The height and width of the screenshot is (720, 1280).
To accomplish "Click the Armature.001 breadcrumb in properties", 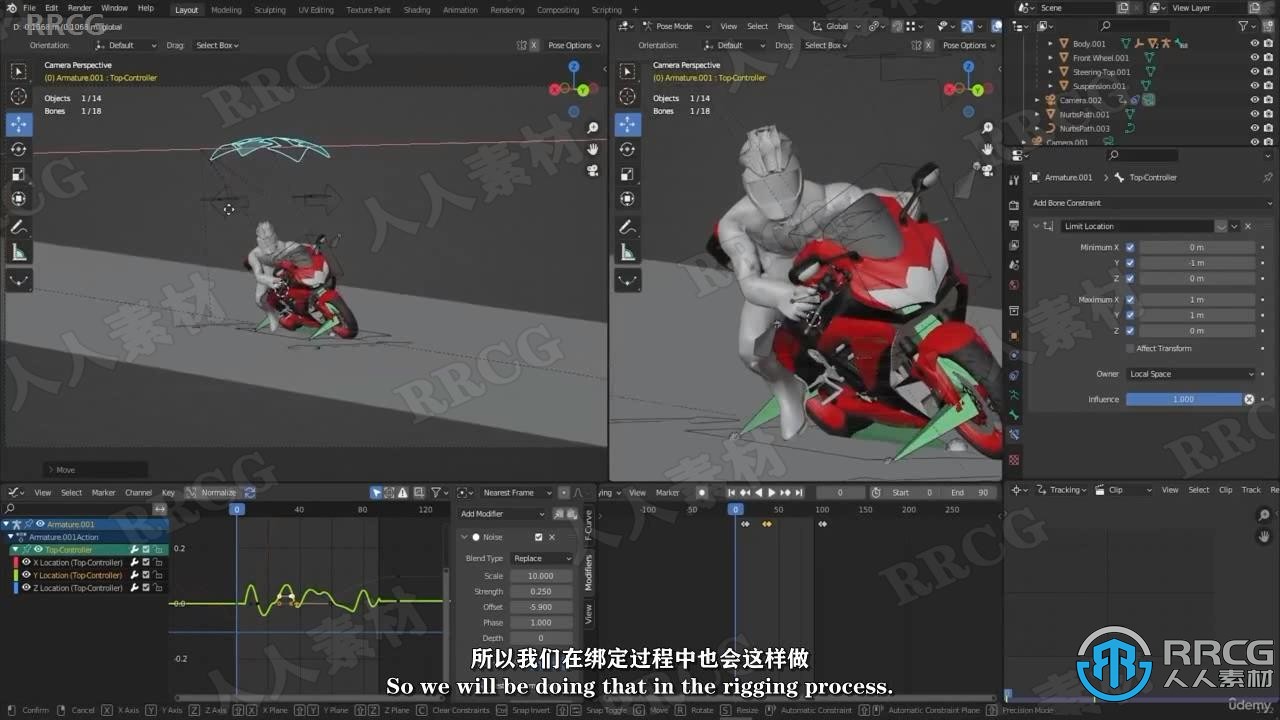I will [x=1069, y=177].
